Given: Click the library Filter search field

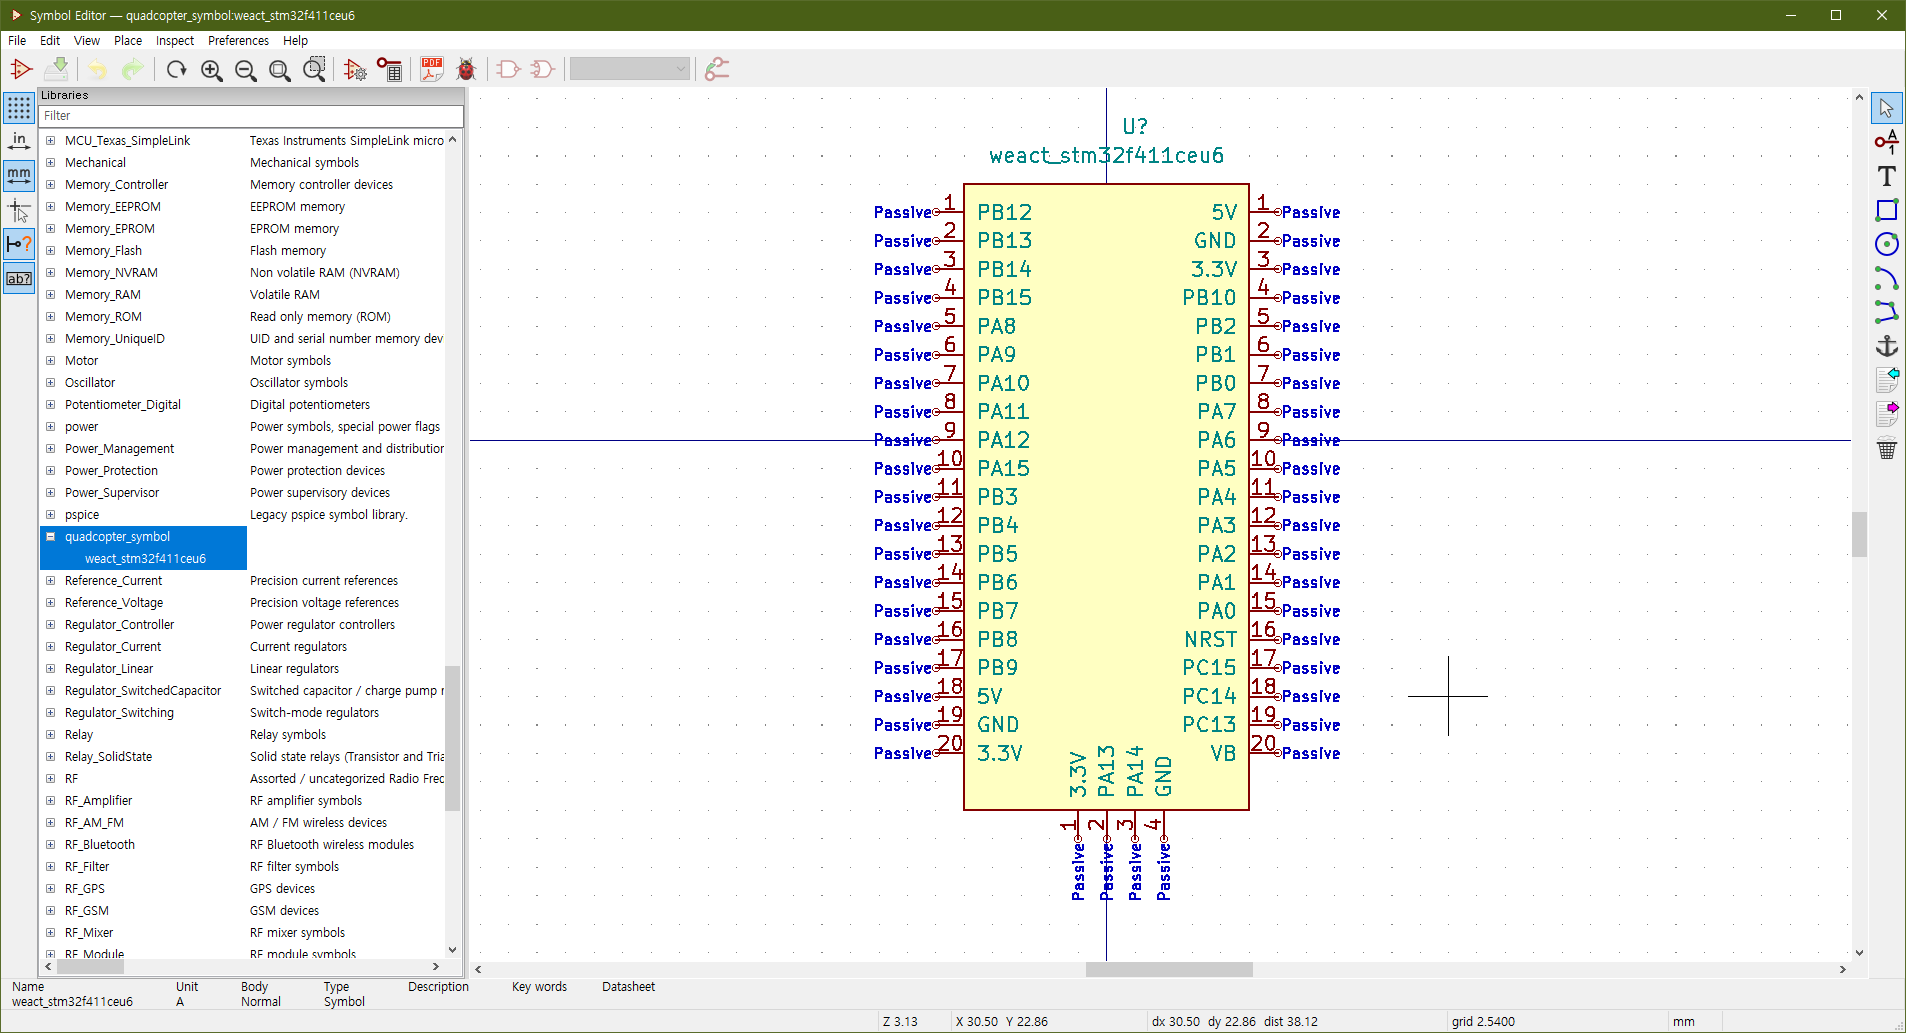Looking at the screenshot, I should (251, 116).
